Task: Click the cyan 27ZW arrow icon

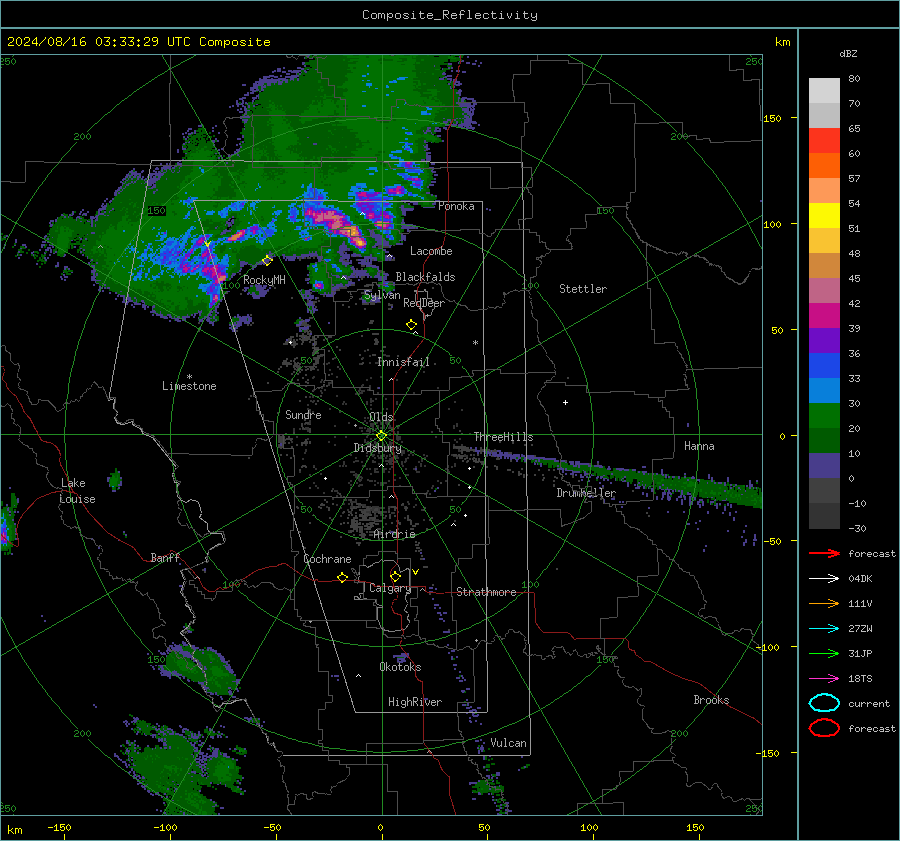Action: (824, 629)
